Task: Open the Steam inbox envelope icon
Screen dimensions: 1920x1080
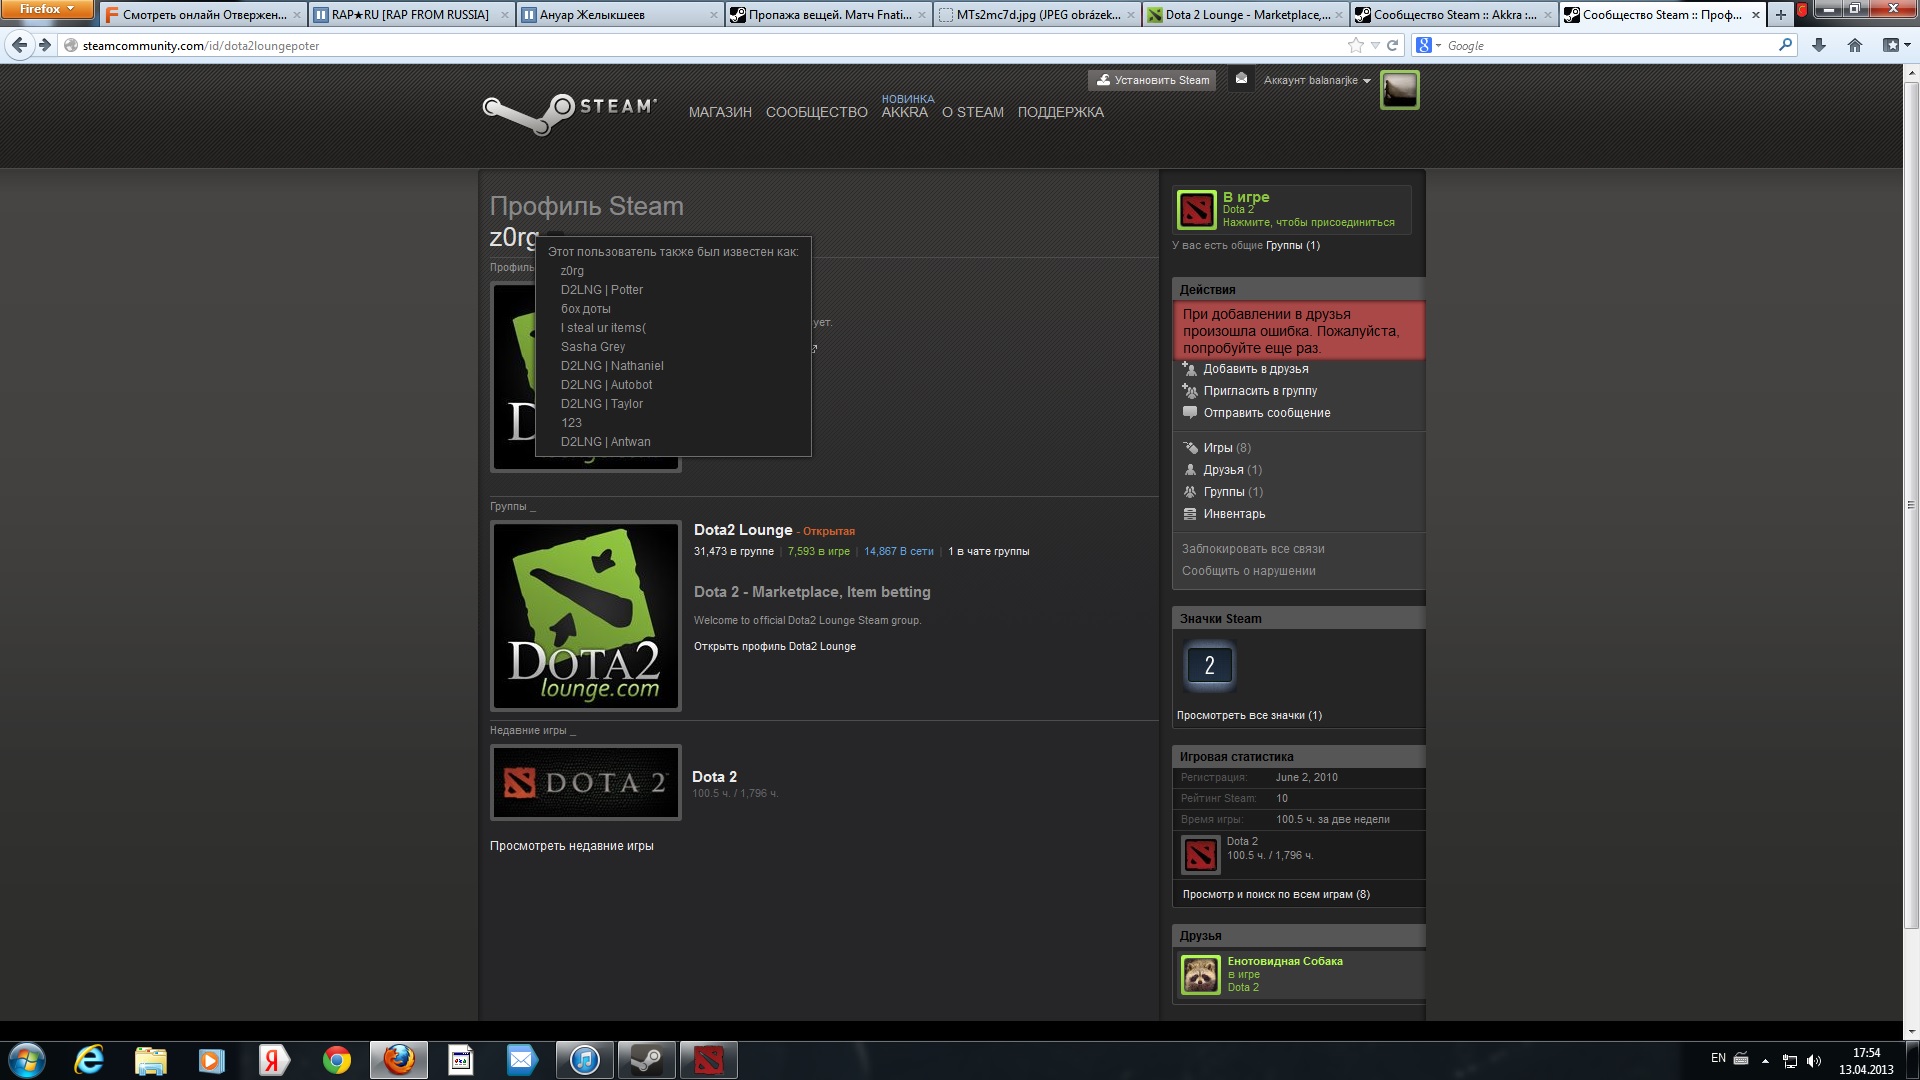Action: coord(1241,79)
